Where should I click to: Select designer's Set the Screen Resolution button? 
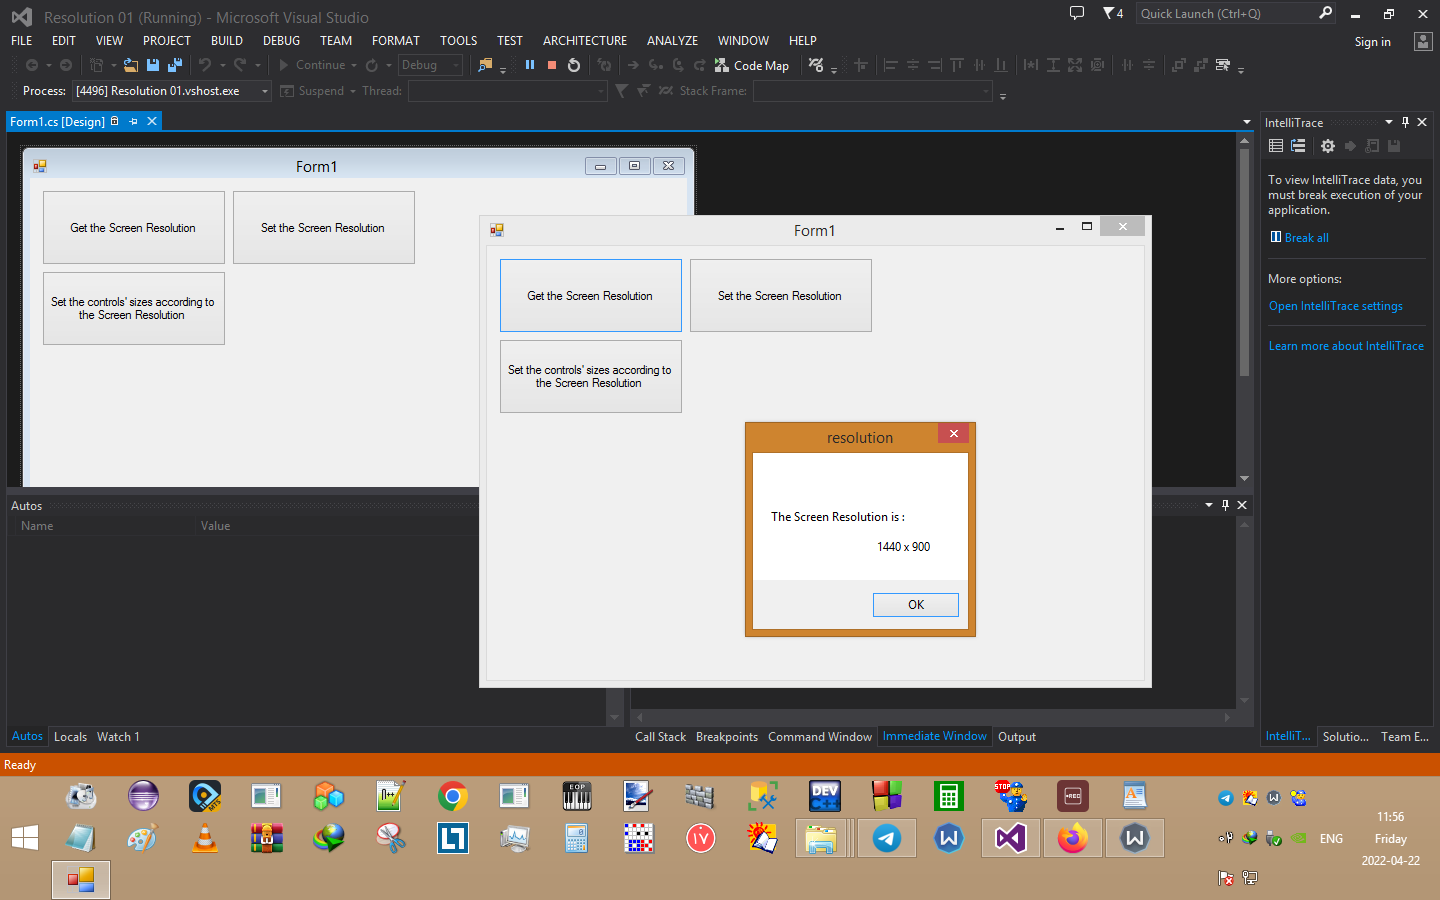pos(324,228)
